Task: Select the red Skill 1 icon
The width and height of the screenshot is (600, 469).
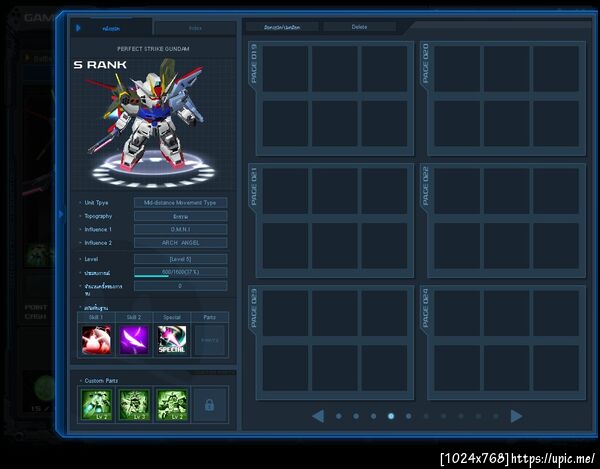Action: click(x=96, y=340)
